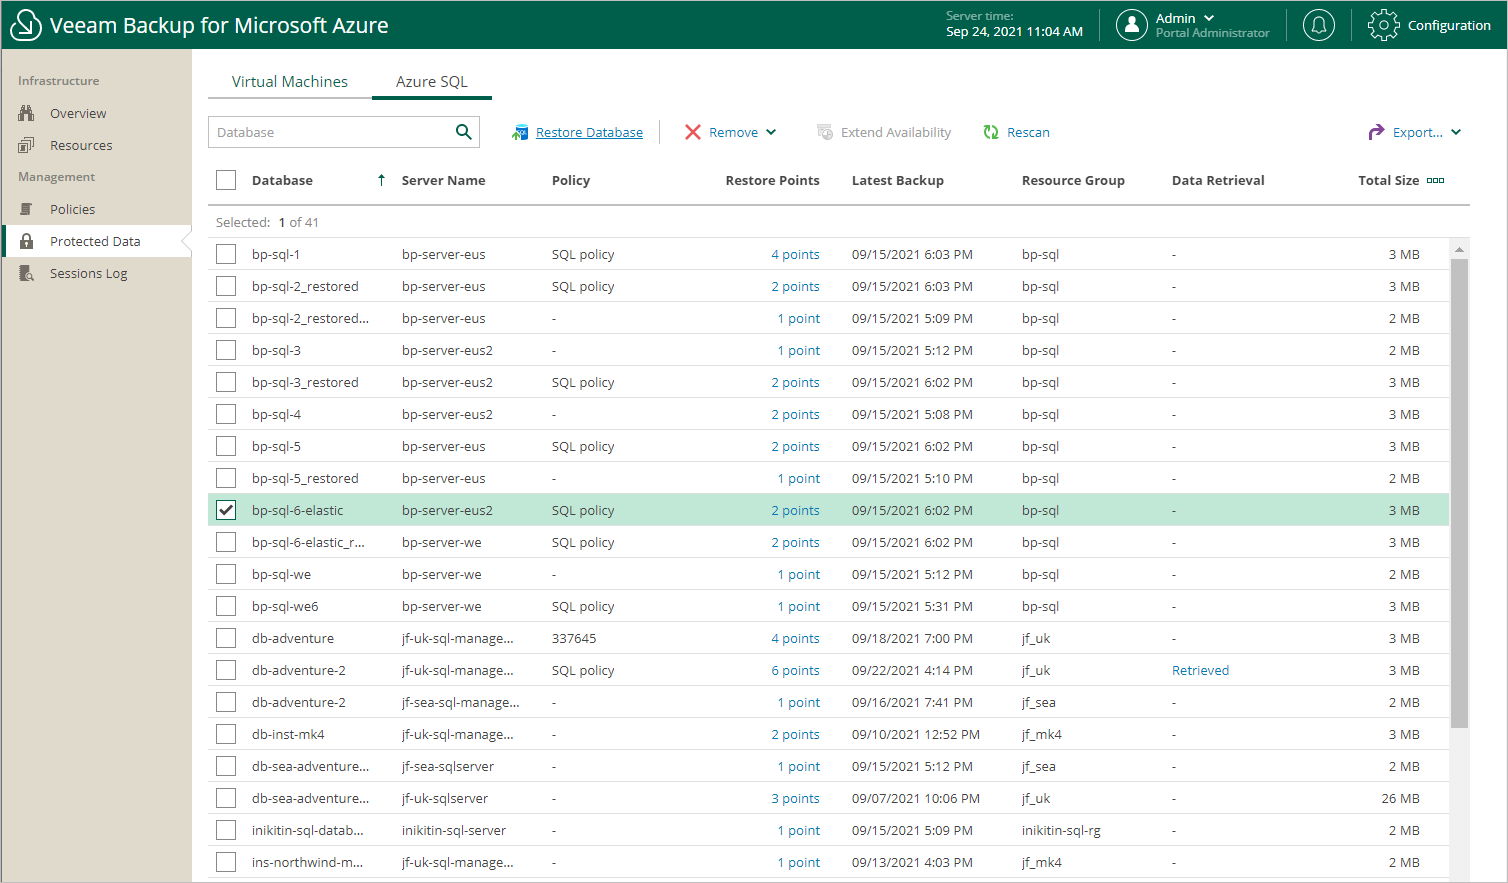Click the Configuration gear icon
The image size is (1508, 883).
coord(1384,25)
